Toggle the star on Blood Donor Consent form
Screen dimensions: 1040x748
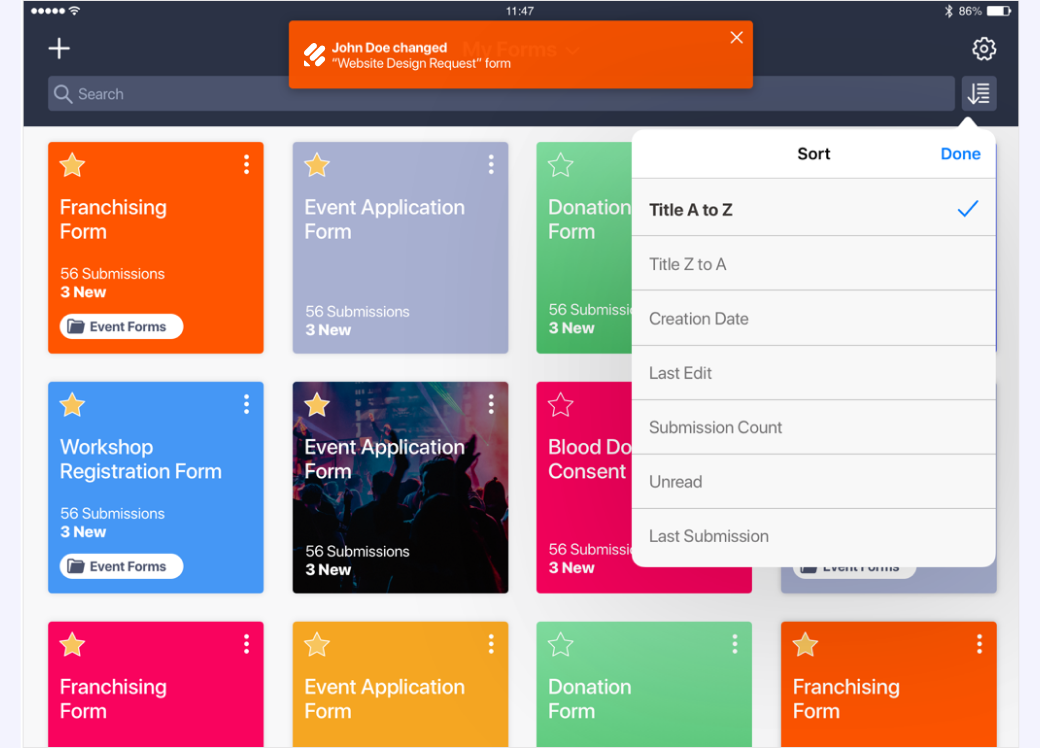[559, 405]
